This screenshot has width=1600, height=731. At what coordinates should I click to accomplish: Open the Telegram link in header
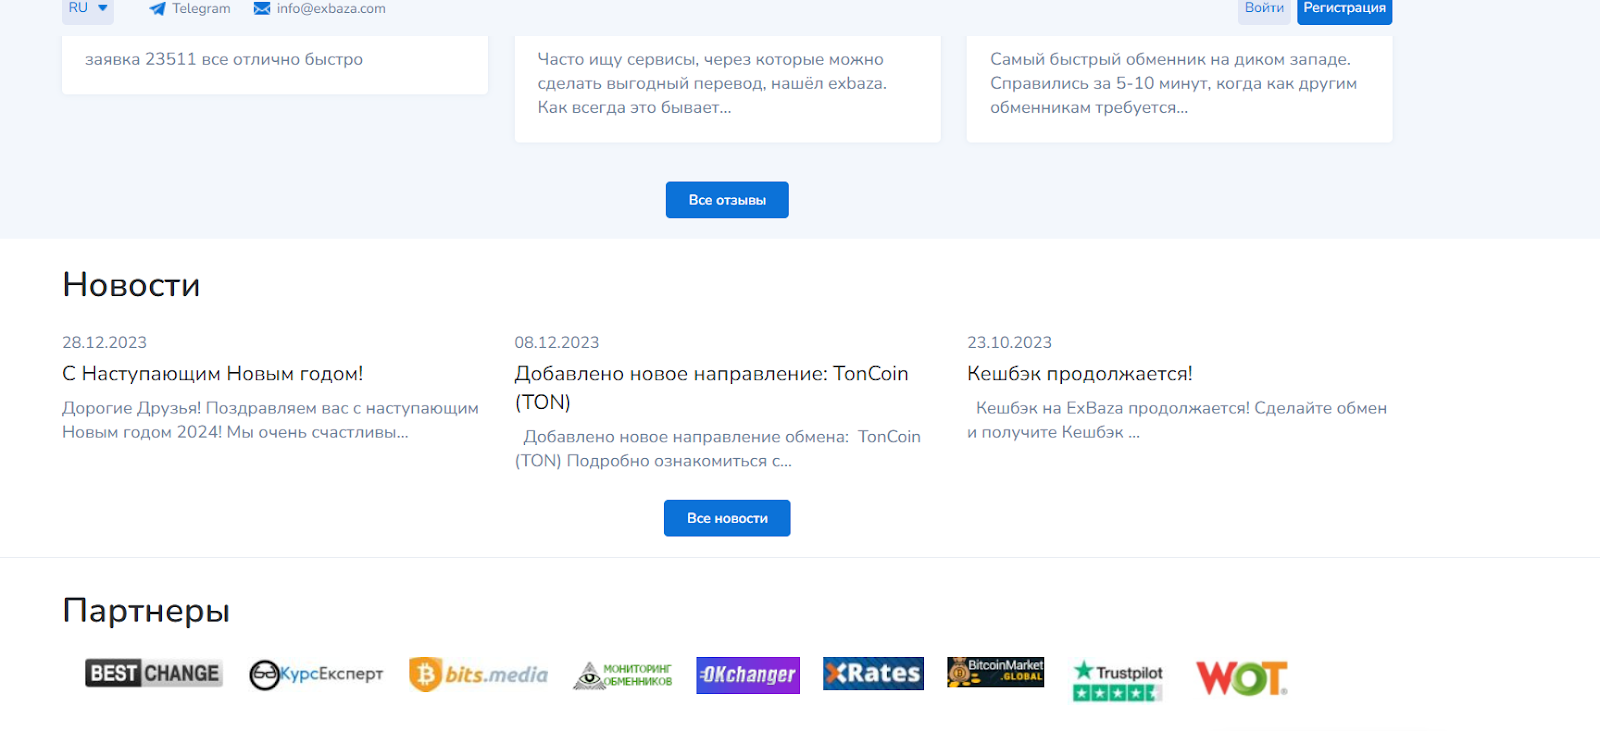pos(190,9)
